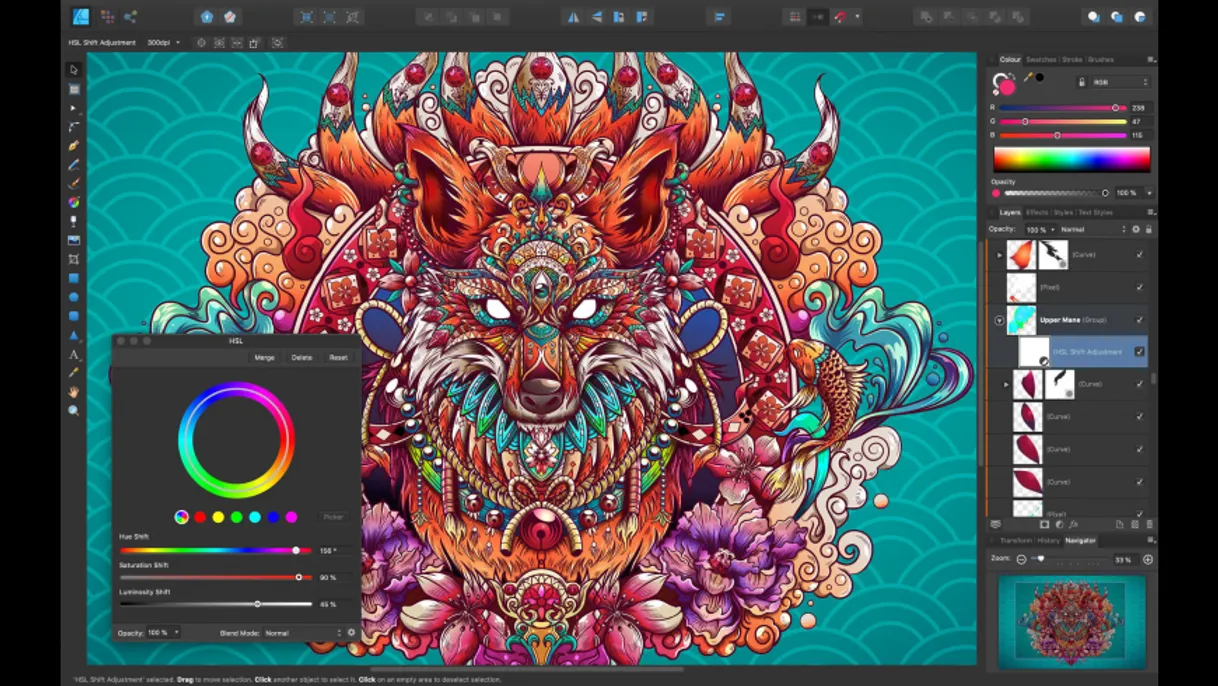Select the cyan HSL channel dot
The width and height of the screenshot is (1218, 686).
255,517
